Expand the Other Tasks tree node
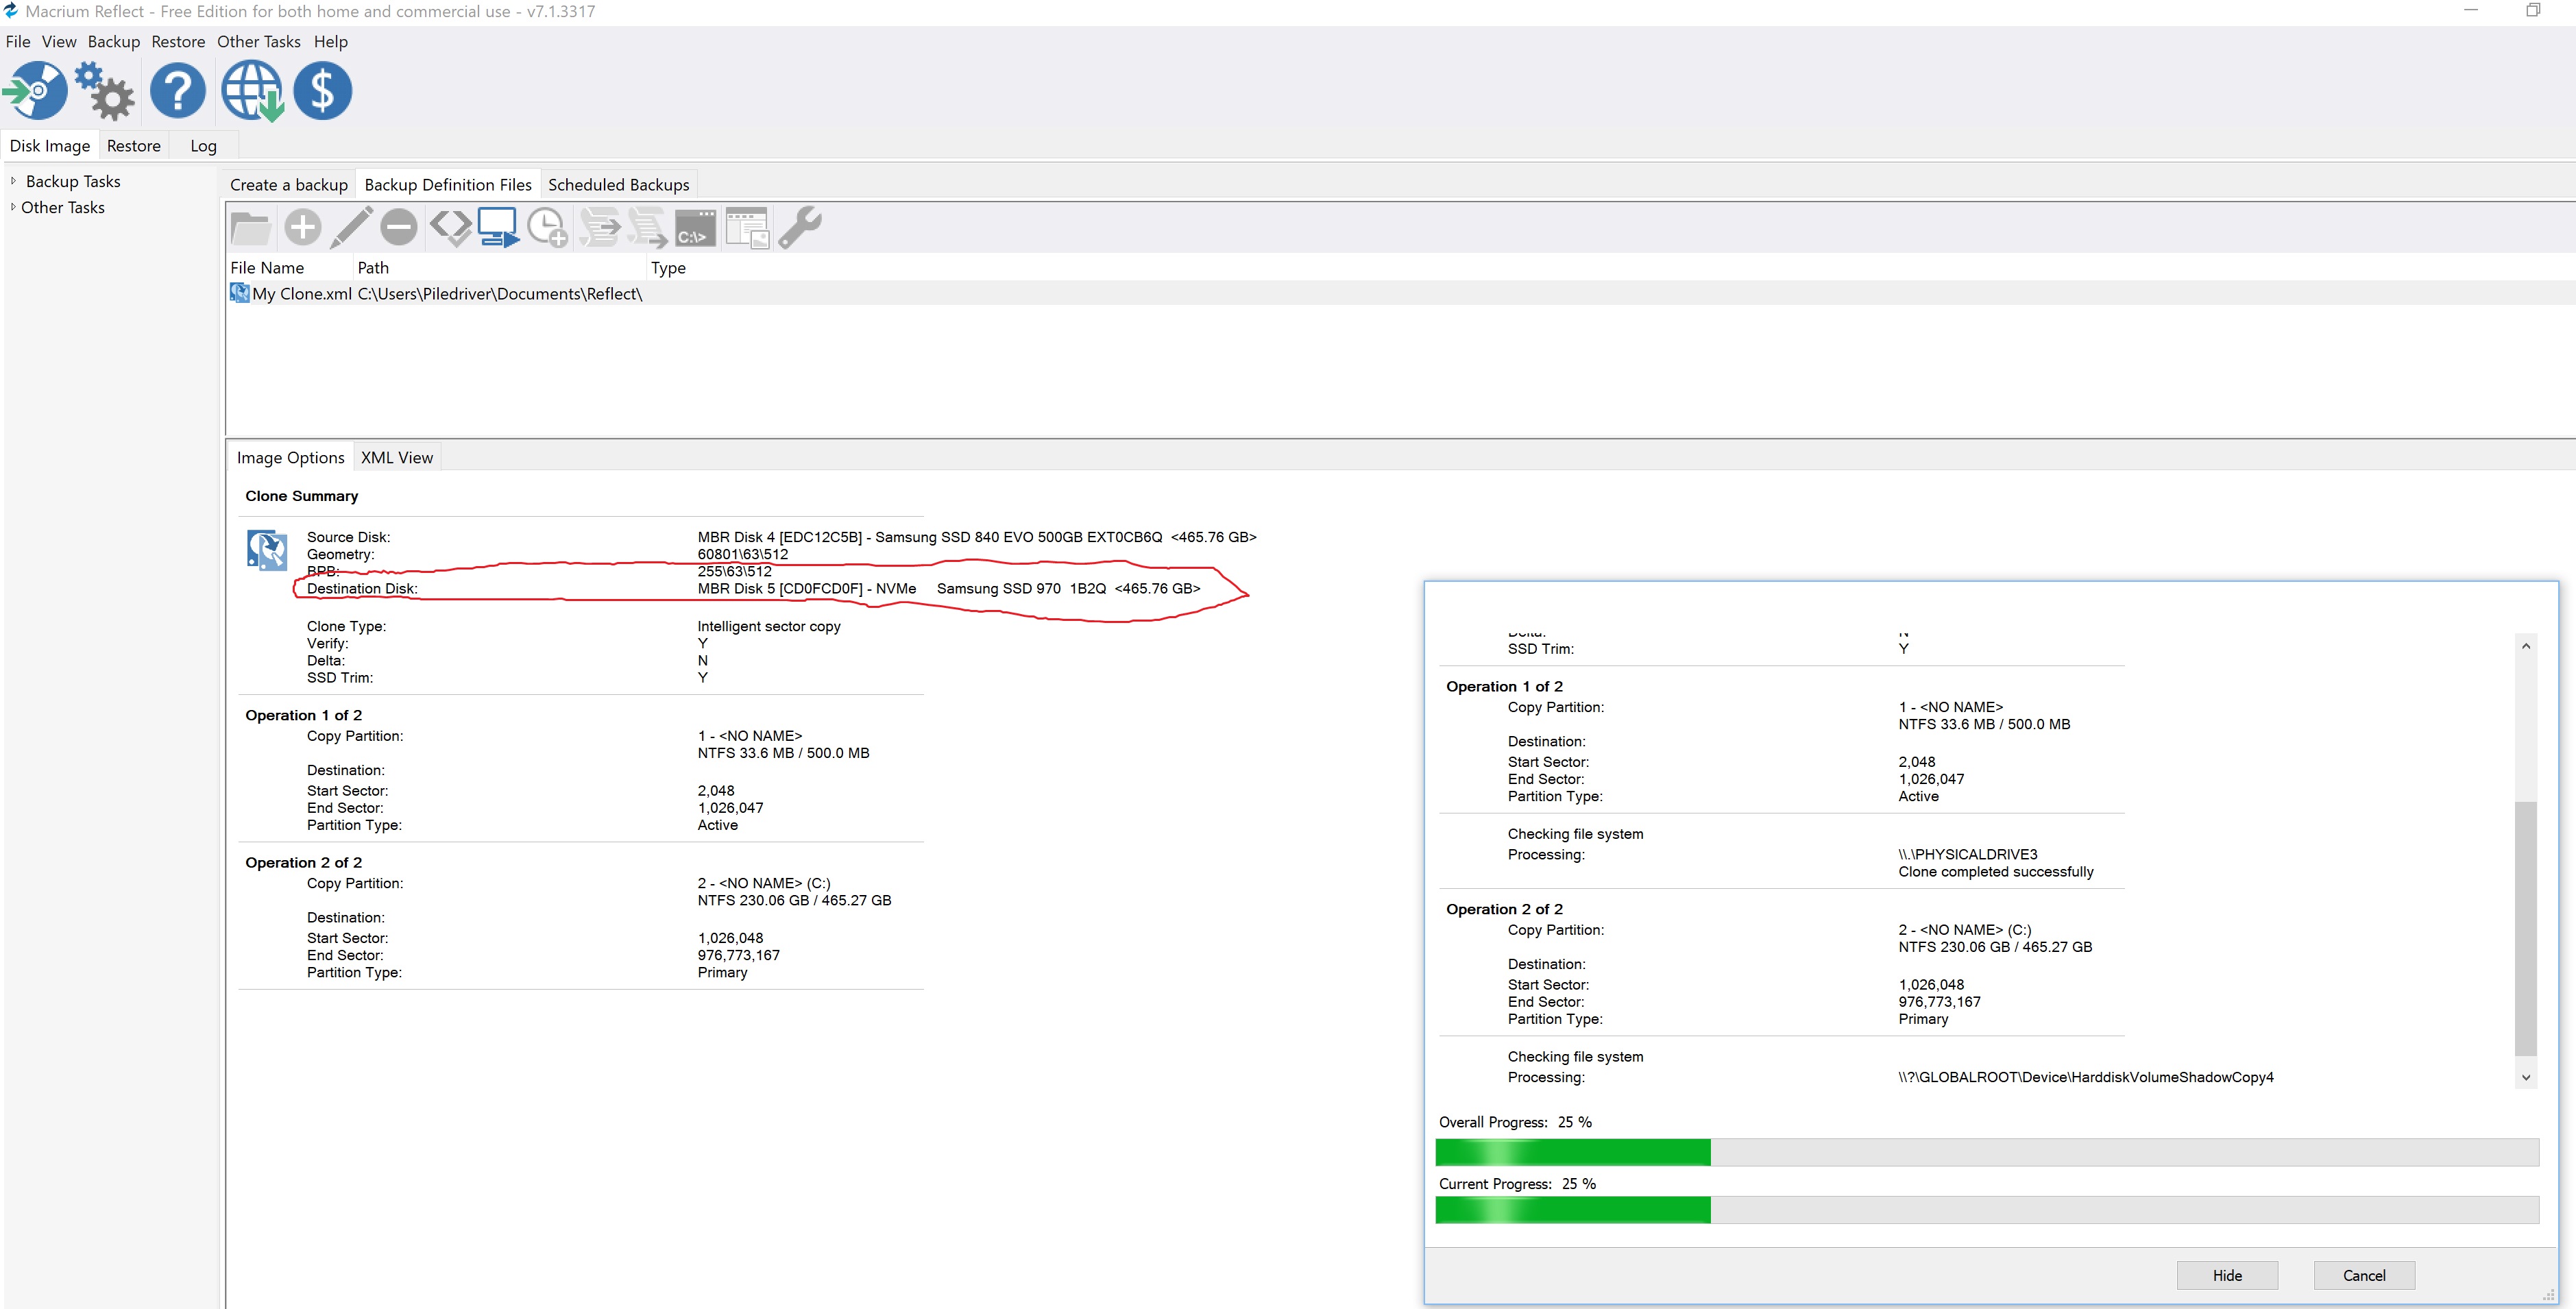The width and height of the screenshot is (2576, 1309). (13, 207)
